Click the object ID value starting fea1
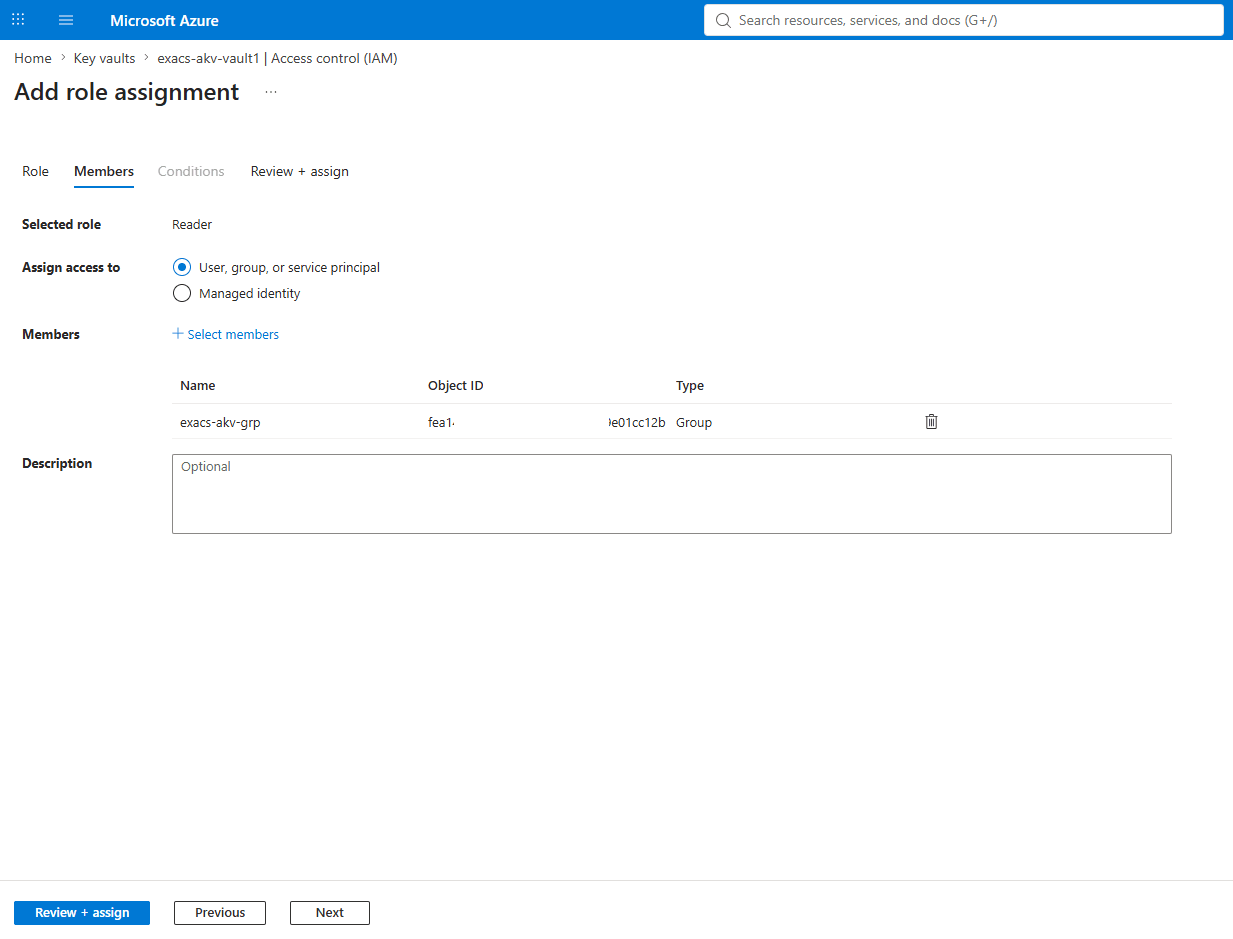The height and width of the screenshot is (939, 1233). coord(547,422)
